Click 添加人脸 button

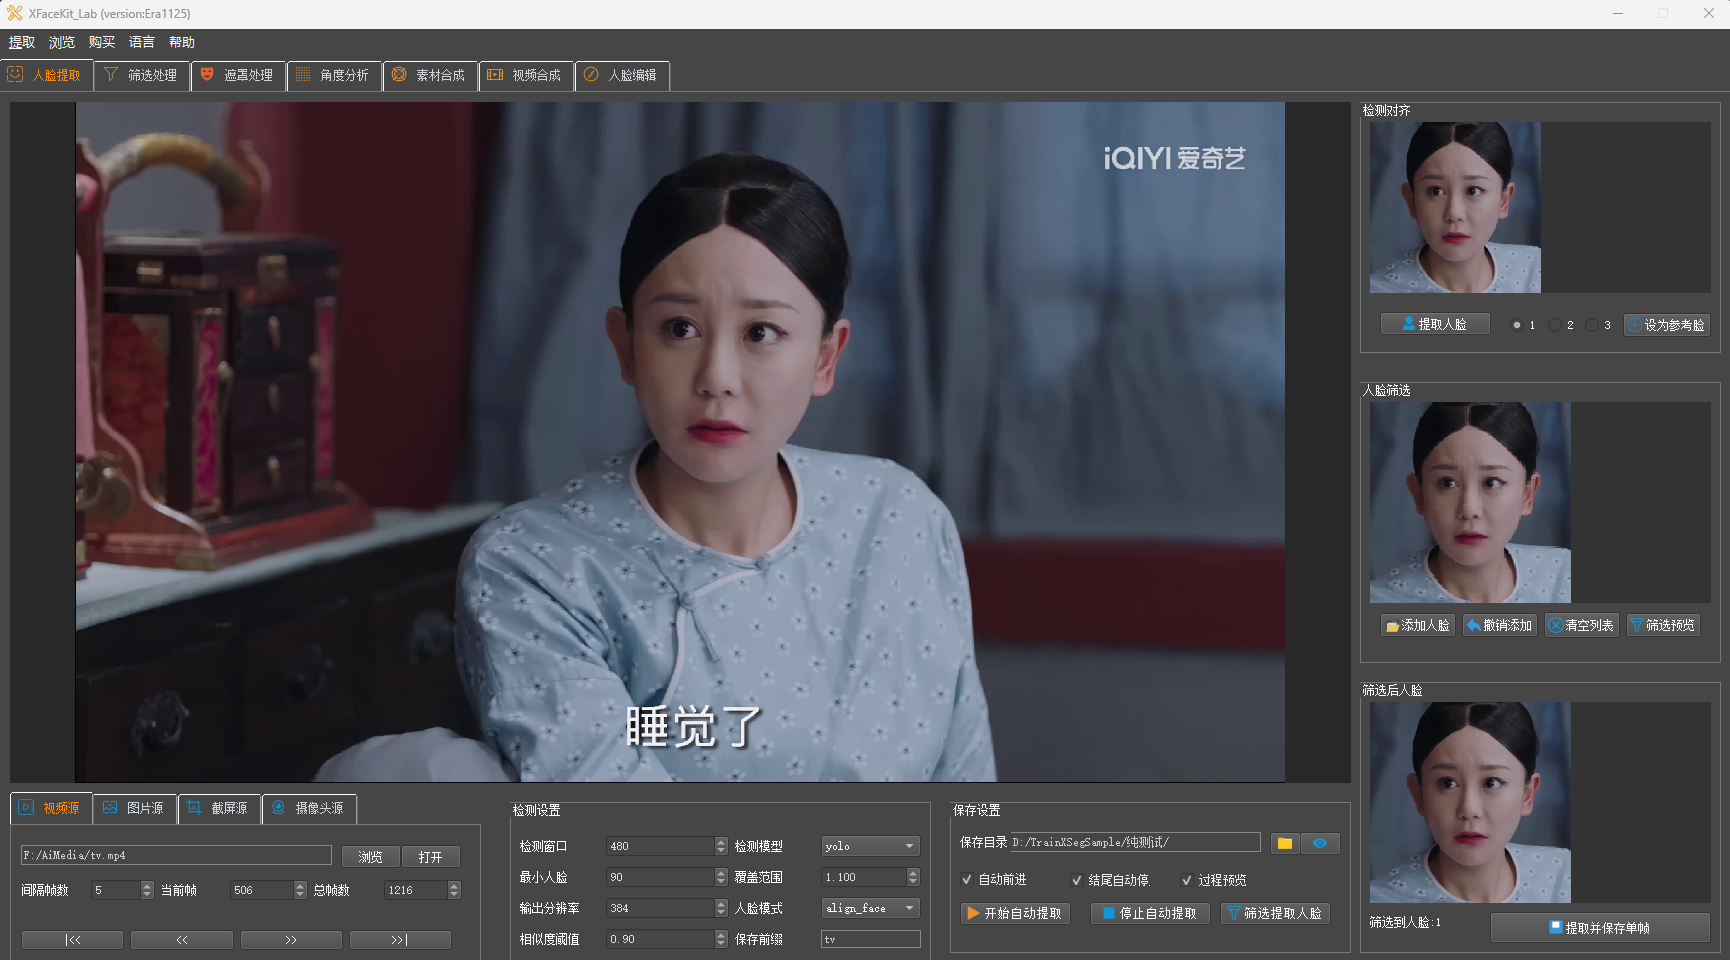[x=1418, y=625]
